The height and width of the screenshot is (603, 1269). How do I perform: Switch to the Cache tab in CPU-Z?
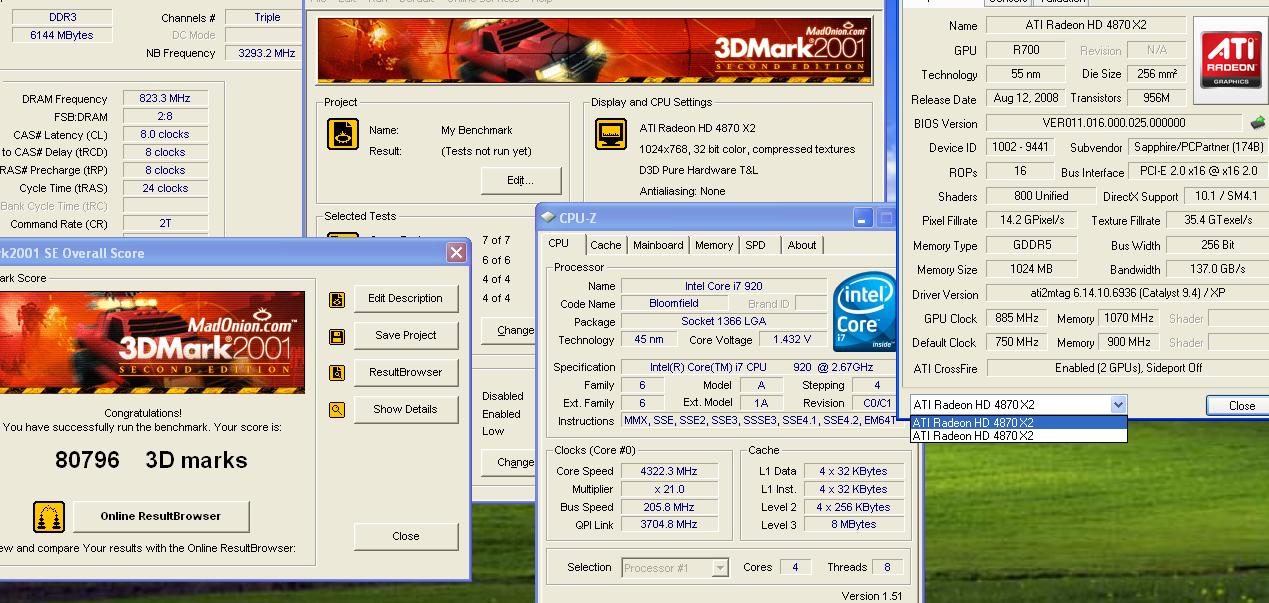point(605,245)
